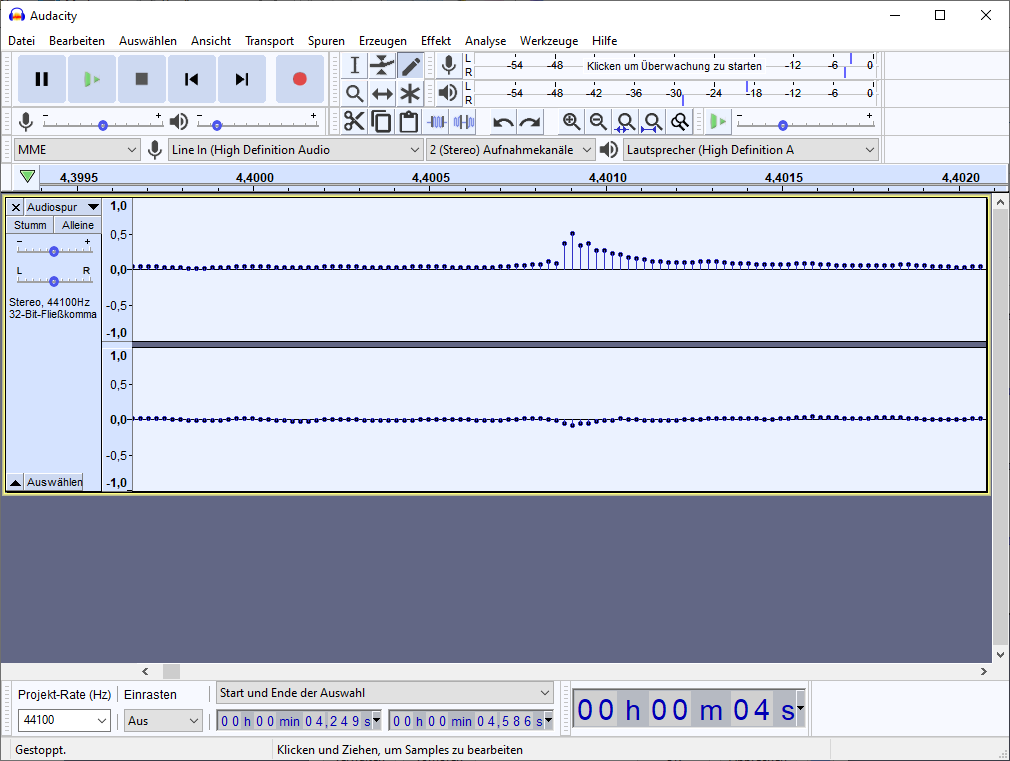Click the Skip to End button
1010x761 pixels.
[241, 79]
